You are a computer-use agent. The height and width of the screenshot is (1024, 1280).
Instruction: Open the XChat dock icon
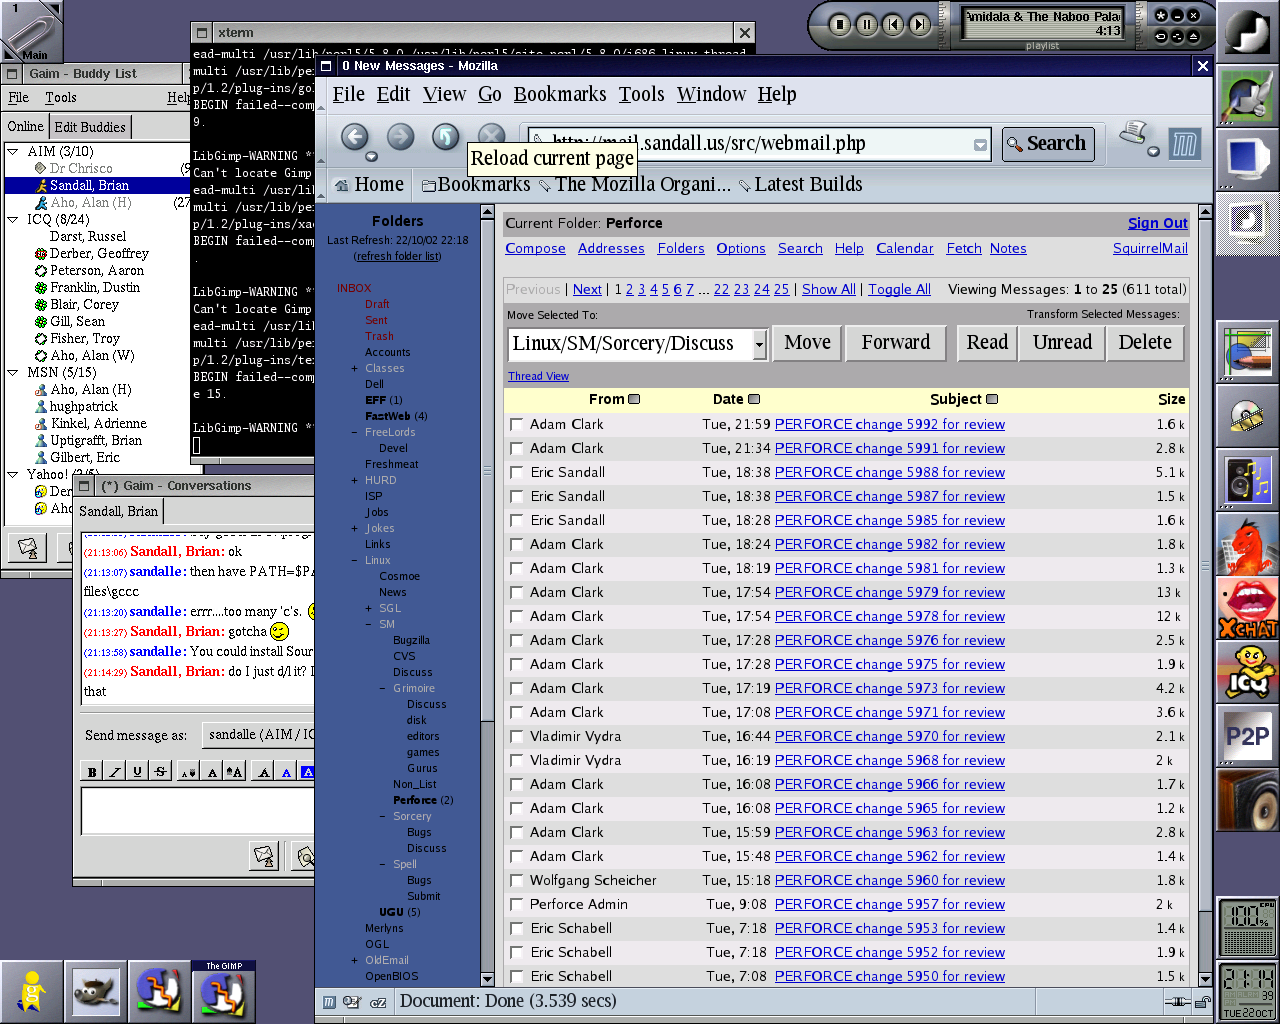pos(1247,609)
